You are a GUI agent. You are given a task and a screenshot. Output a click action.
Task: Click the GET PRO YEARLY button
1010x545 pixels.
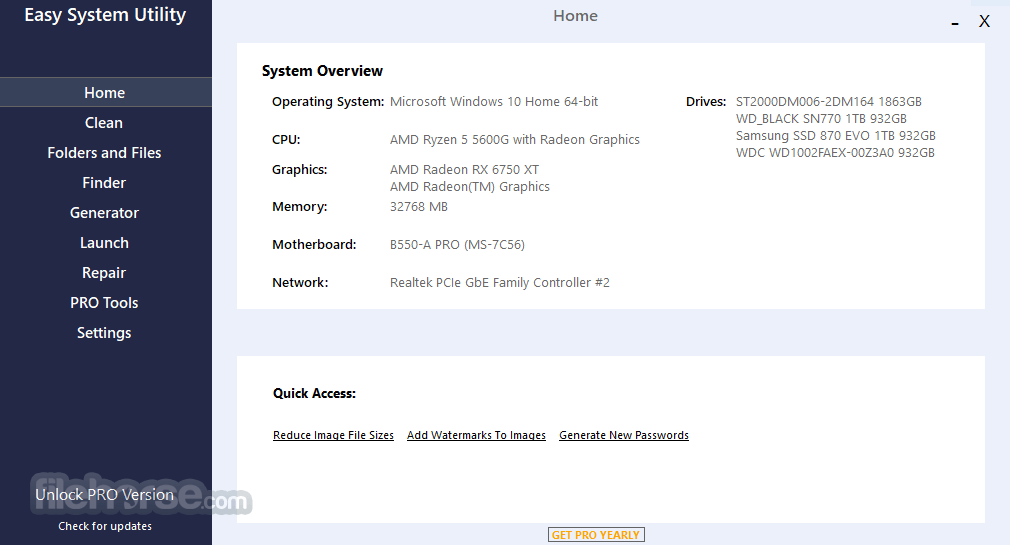[x=596, y=535]
